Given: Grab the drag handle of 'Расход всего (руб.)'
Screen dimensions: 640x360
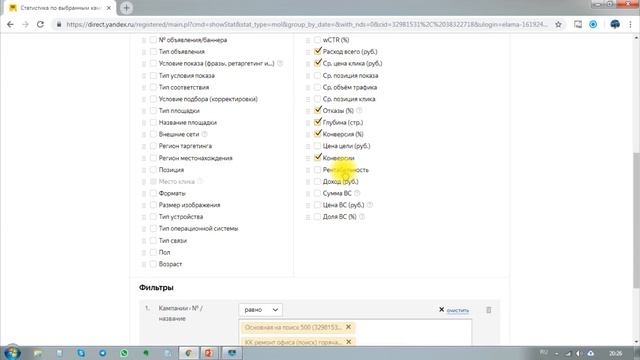Looking at the screenshot, I should pos(308,52).
